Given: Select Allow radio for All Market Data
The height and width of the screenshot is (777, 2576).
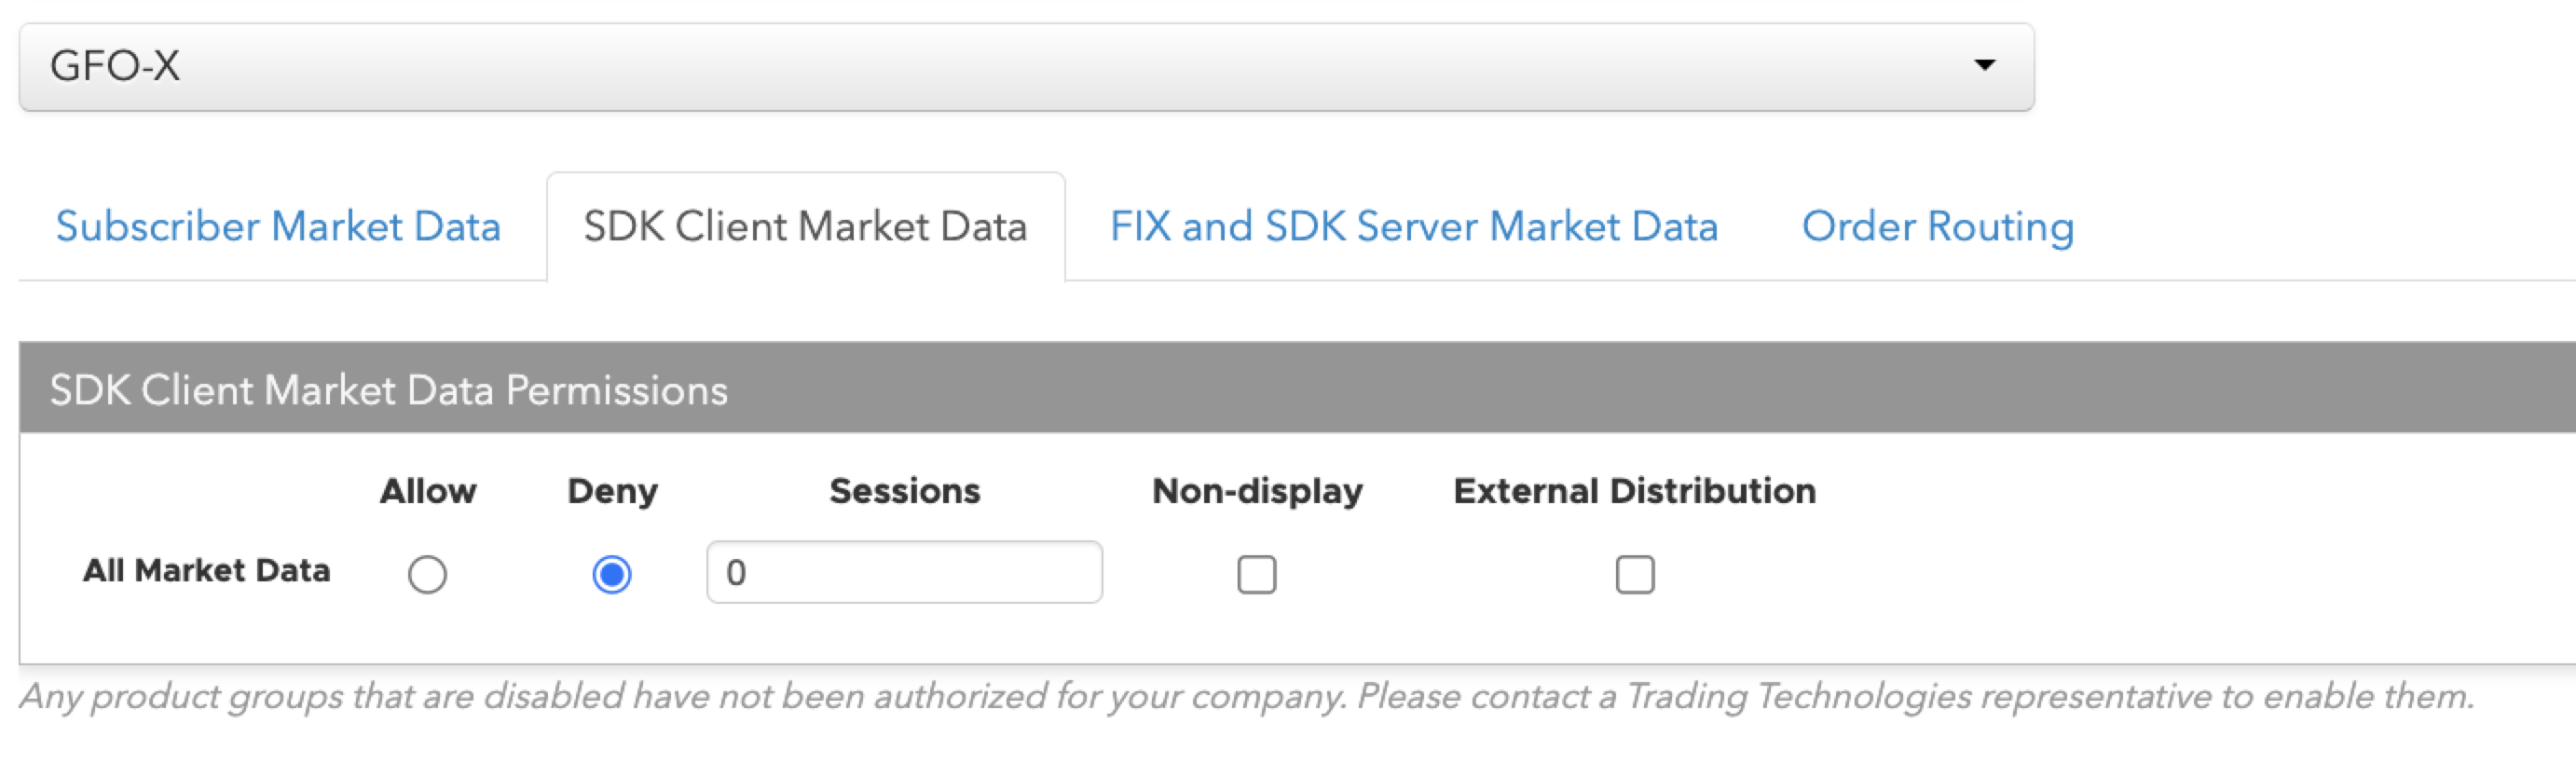Looking at the screenshot, I should point(427,574).
